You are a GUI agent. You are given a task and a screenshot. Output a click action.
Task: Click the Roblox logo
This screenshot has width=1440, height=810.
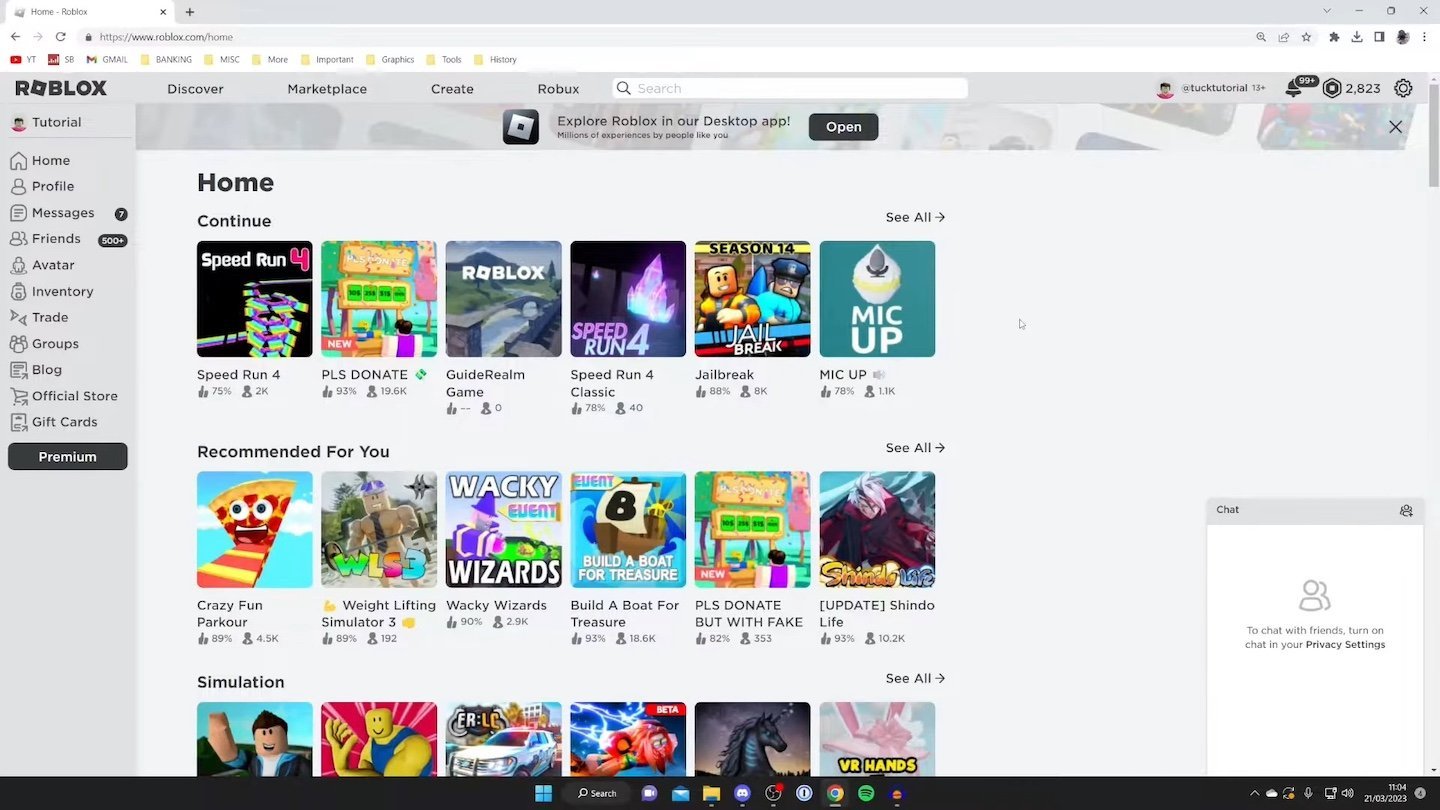(x=61, y=88)
